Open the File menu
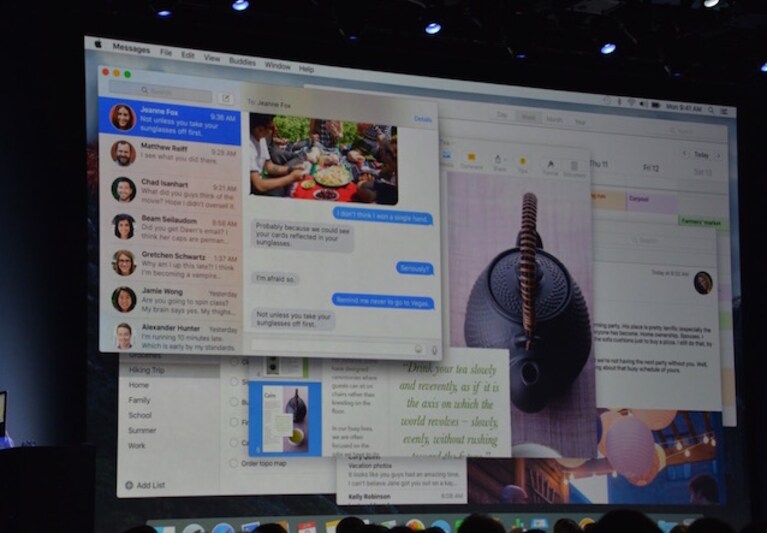 (x=166, y=52)
